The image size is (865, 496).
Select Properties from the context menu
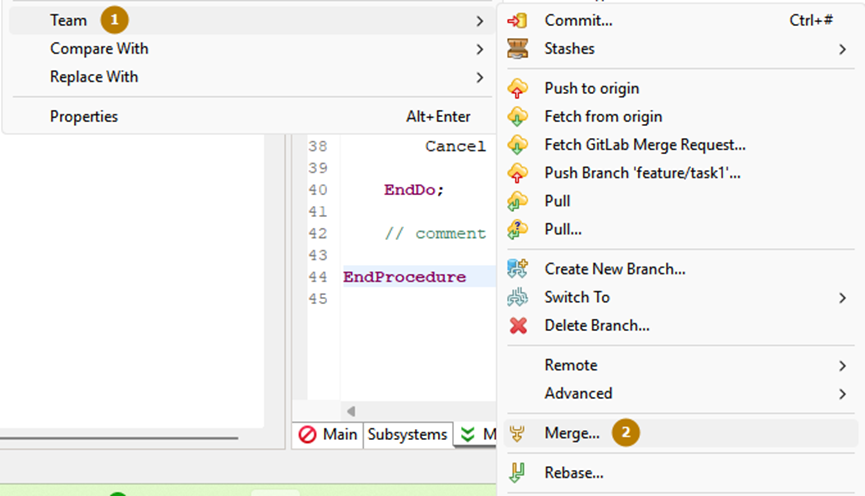(x=84, y=117)
